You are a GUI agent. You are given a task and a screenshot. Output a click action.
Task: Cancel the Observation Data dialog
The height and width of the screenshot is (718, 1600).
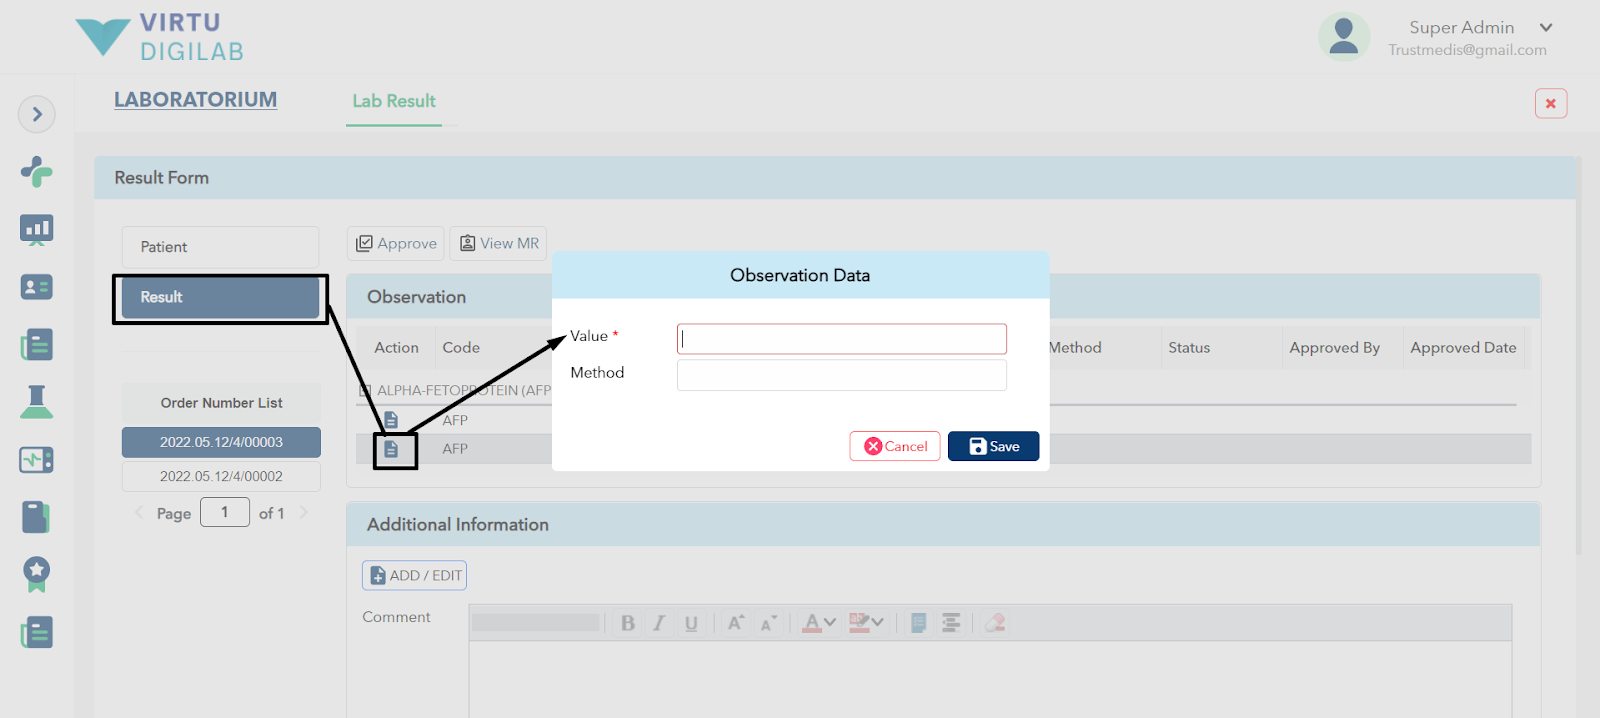tap(895, 446)
